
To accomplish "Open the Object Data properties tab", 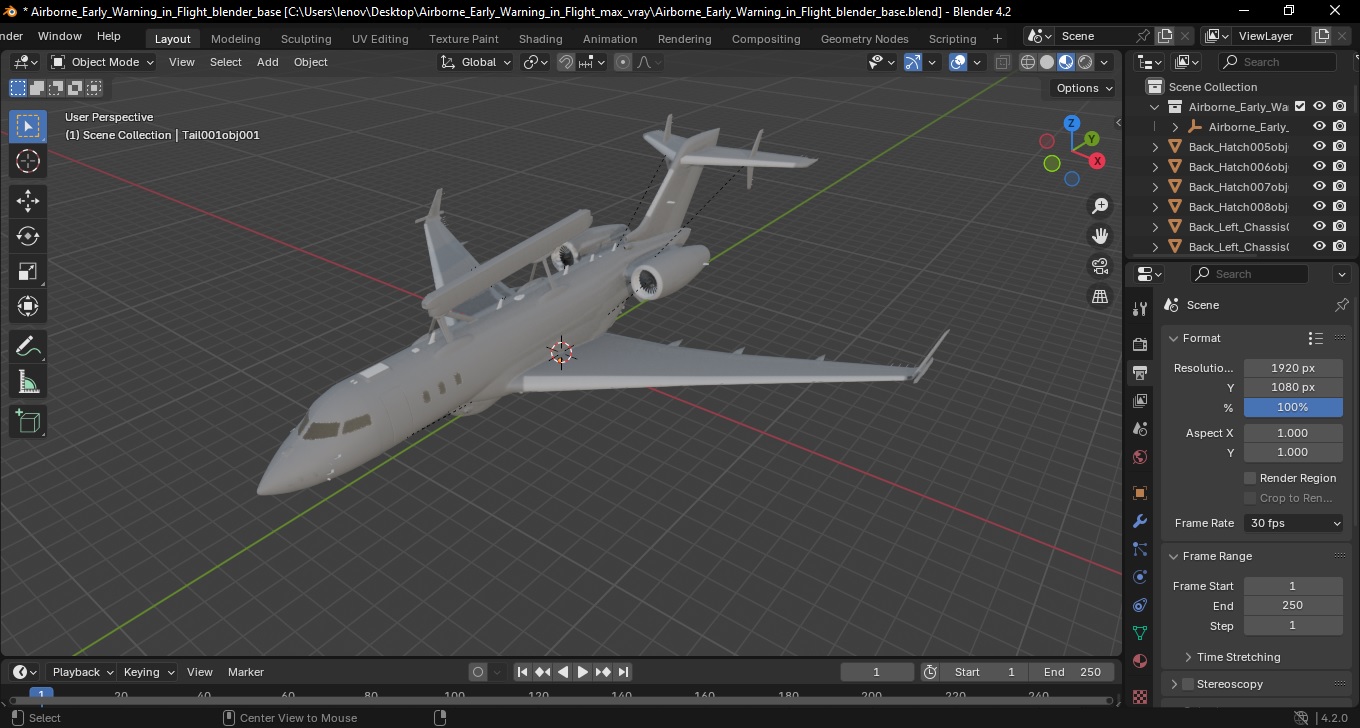I will (1140, 633).
